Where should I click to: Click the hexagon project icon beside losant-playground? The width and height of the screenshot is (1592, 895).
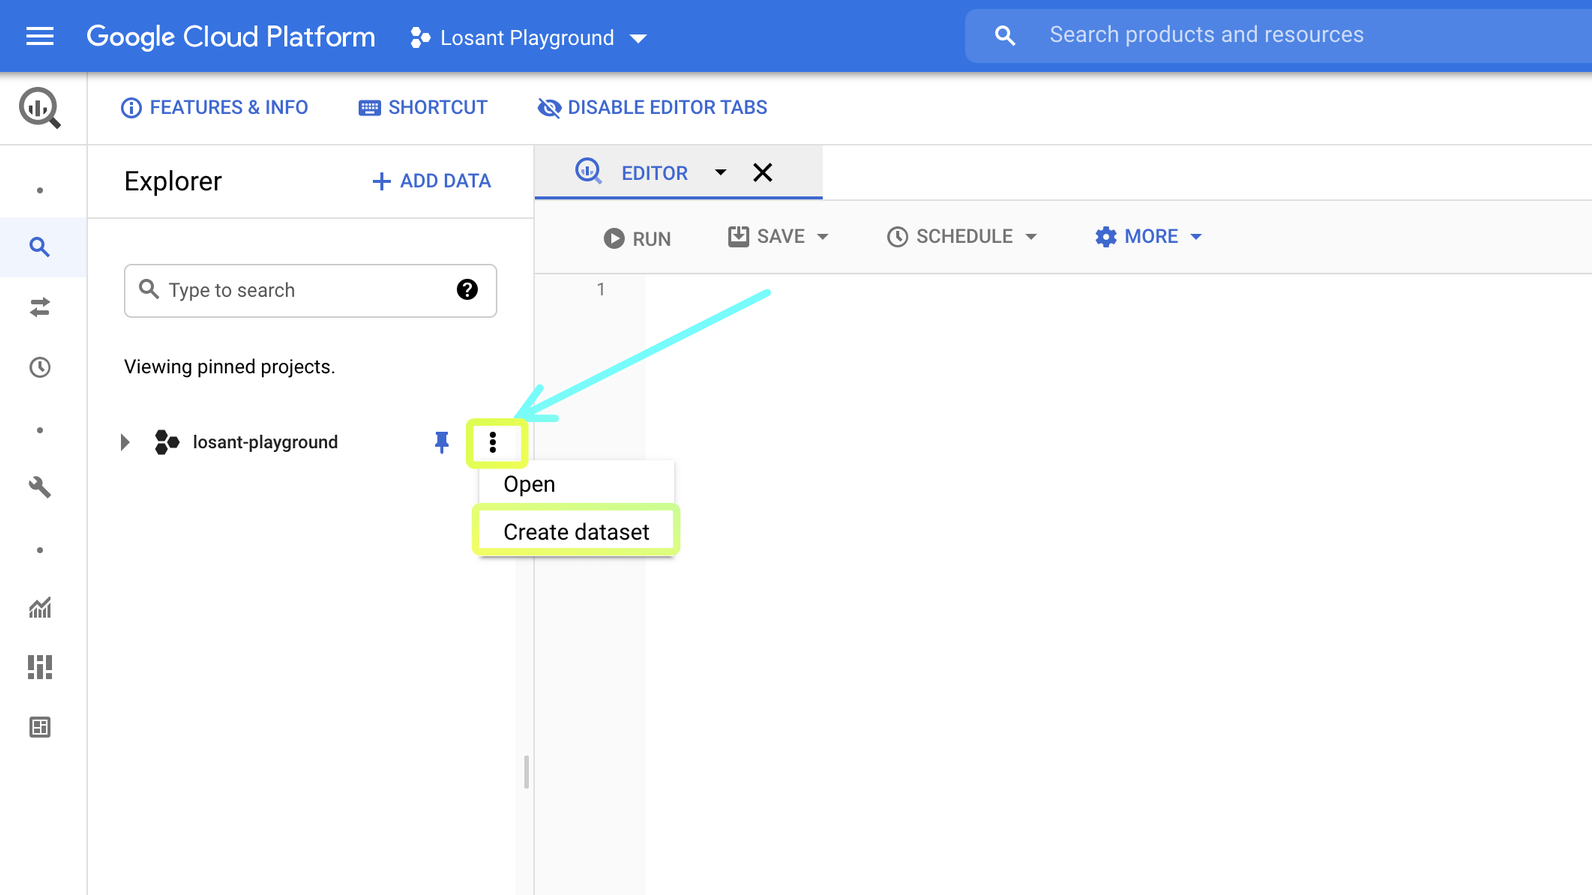167,442
